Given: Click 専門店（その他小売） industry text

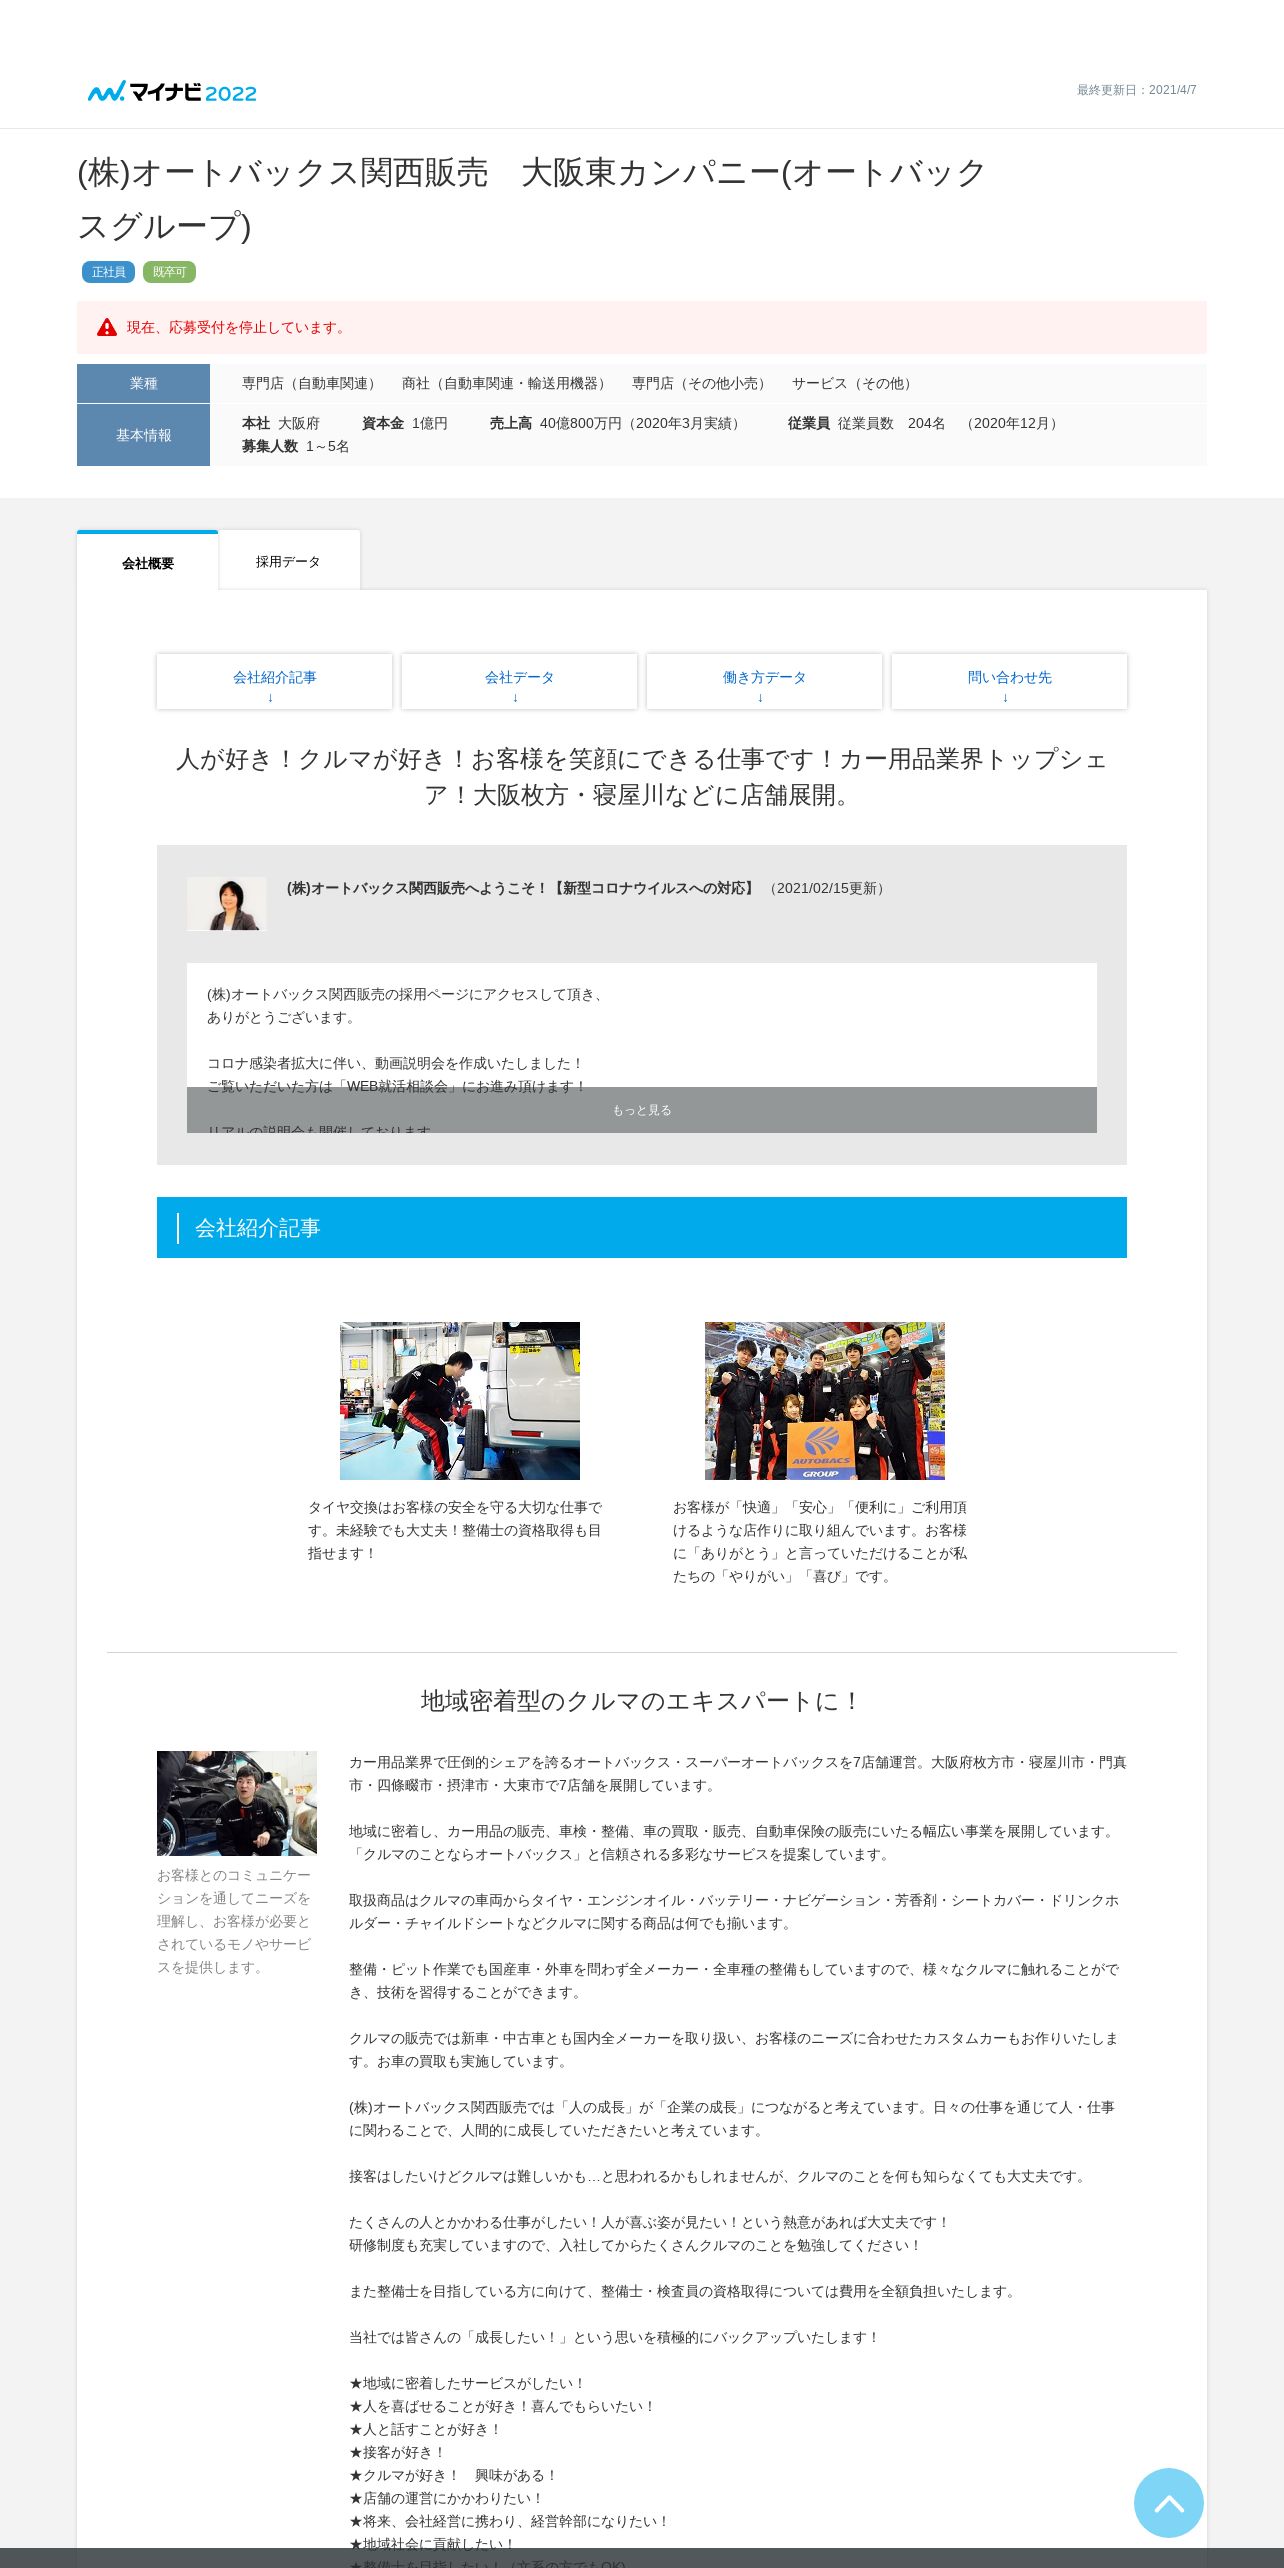Looking at the screenshot, I should pyautogui.click(x=701, y=383).
